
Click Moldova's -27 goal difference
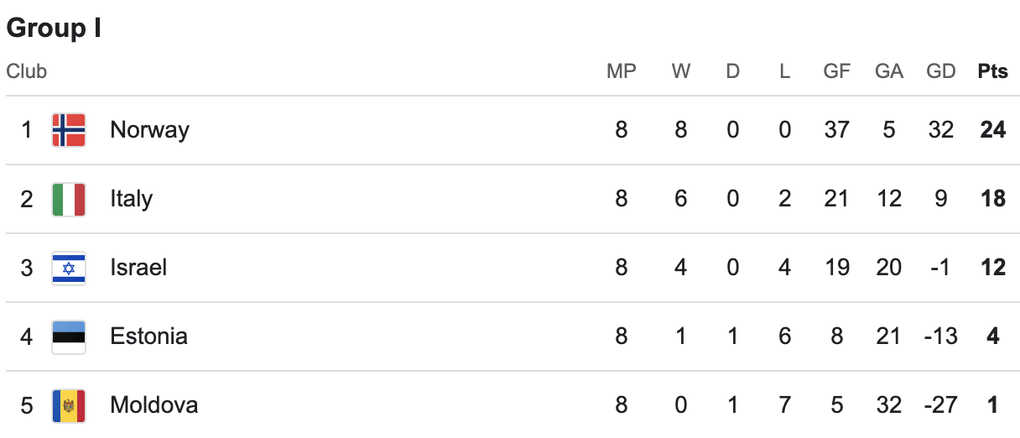click(940, 405)
